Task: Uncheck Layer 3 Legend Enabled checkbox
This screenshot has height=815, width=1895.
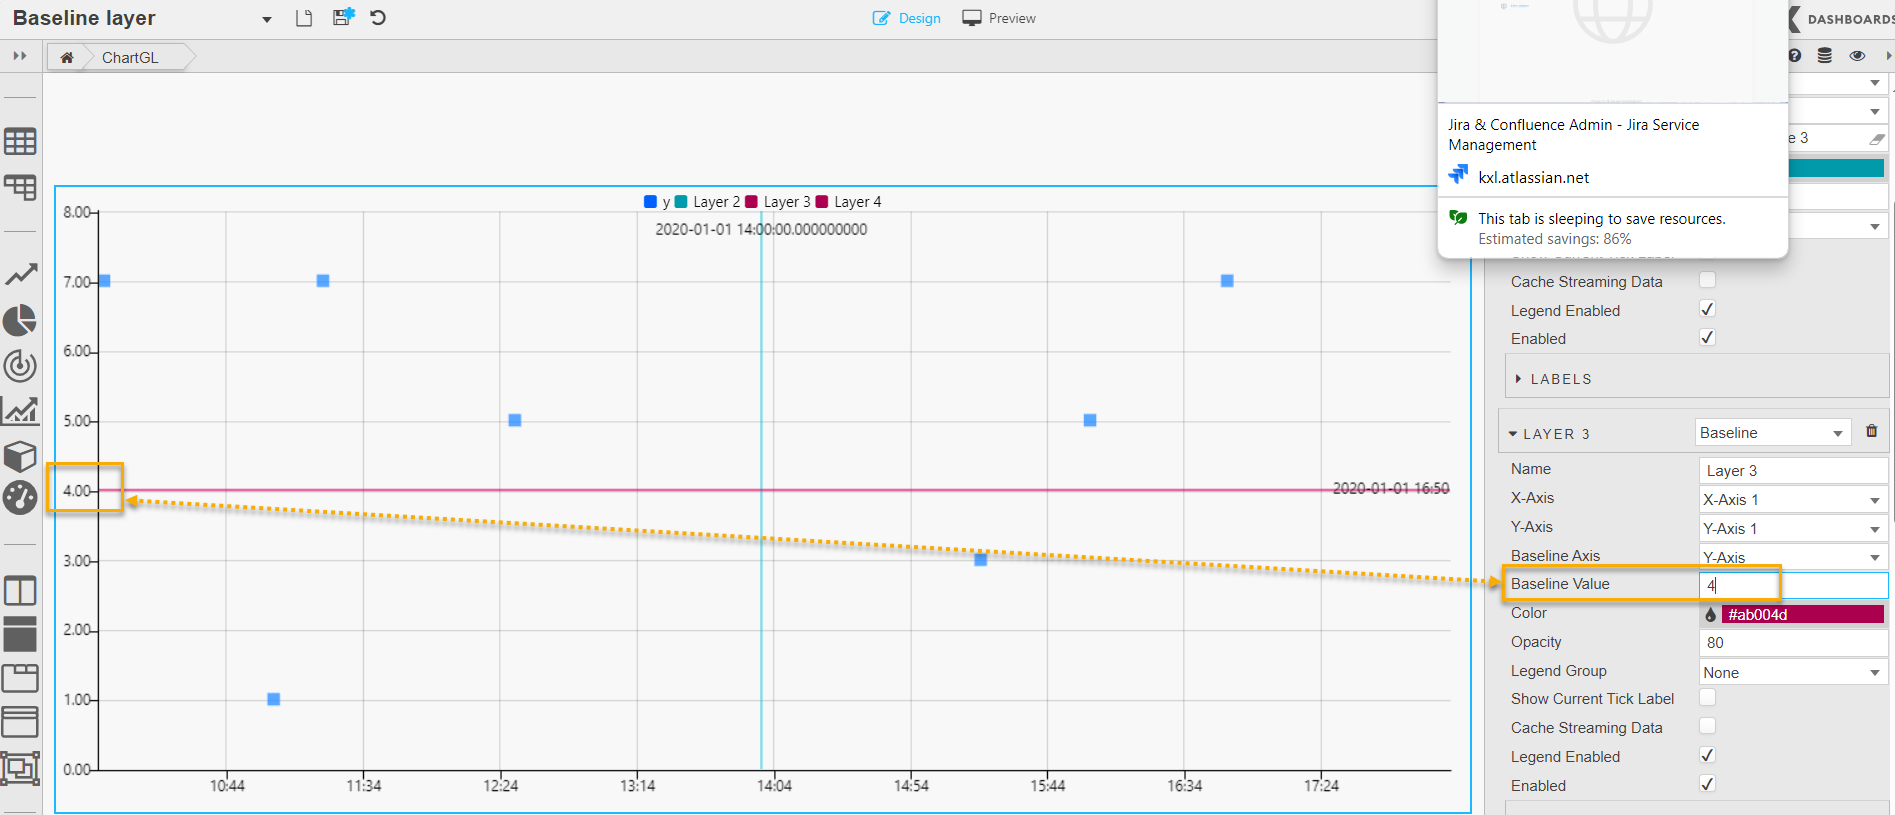Action: tap(1707, 756)
